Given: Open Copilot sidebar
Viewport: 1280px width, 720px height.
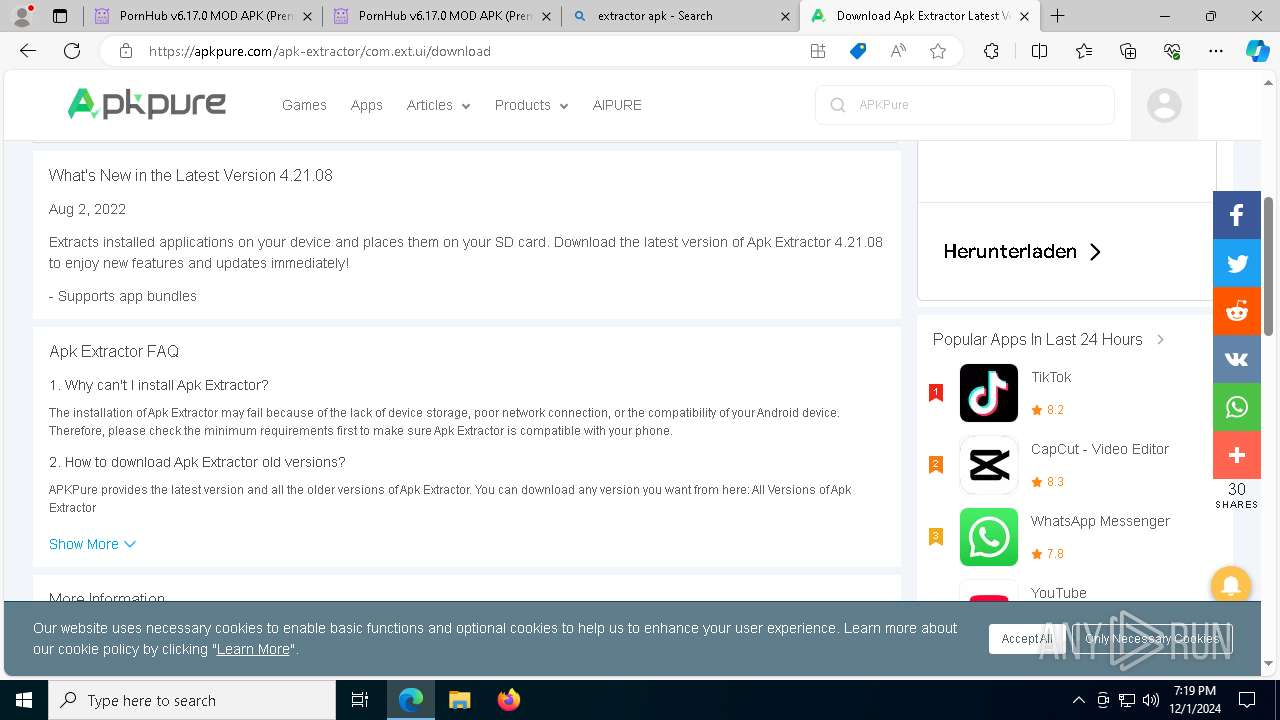Looking at the screenshot, I should [x=1257, y=51].
